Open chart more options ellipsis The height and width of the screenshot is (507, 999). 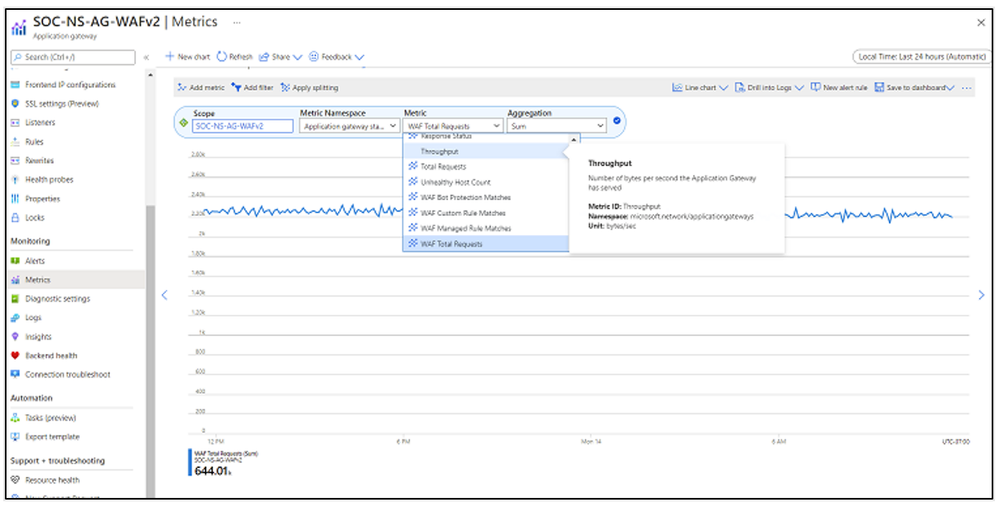pos(967,88)
